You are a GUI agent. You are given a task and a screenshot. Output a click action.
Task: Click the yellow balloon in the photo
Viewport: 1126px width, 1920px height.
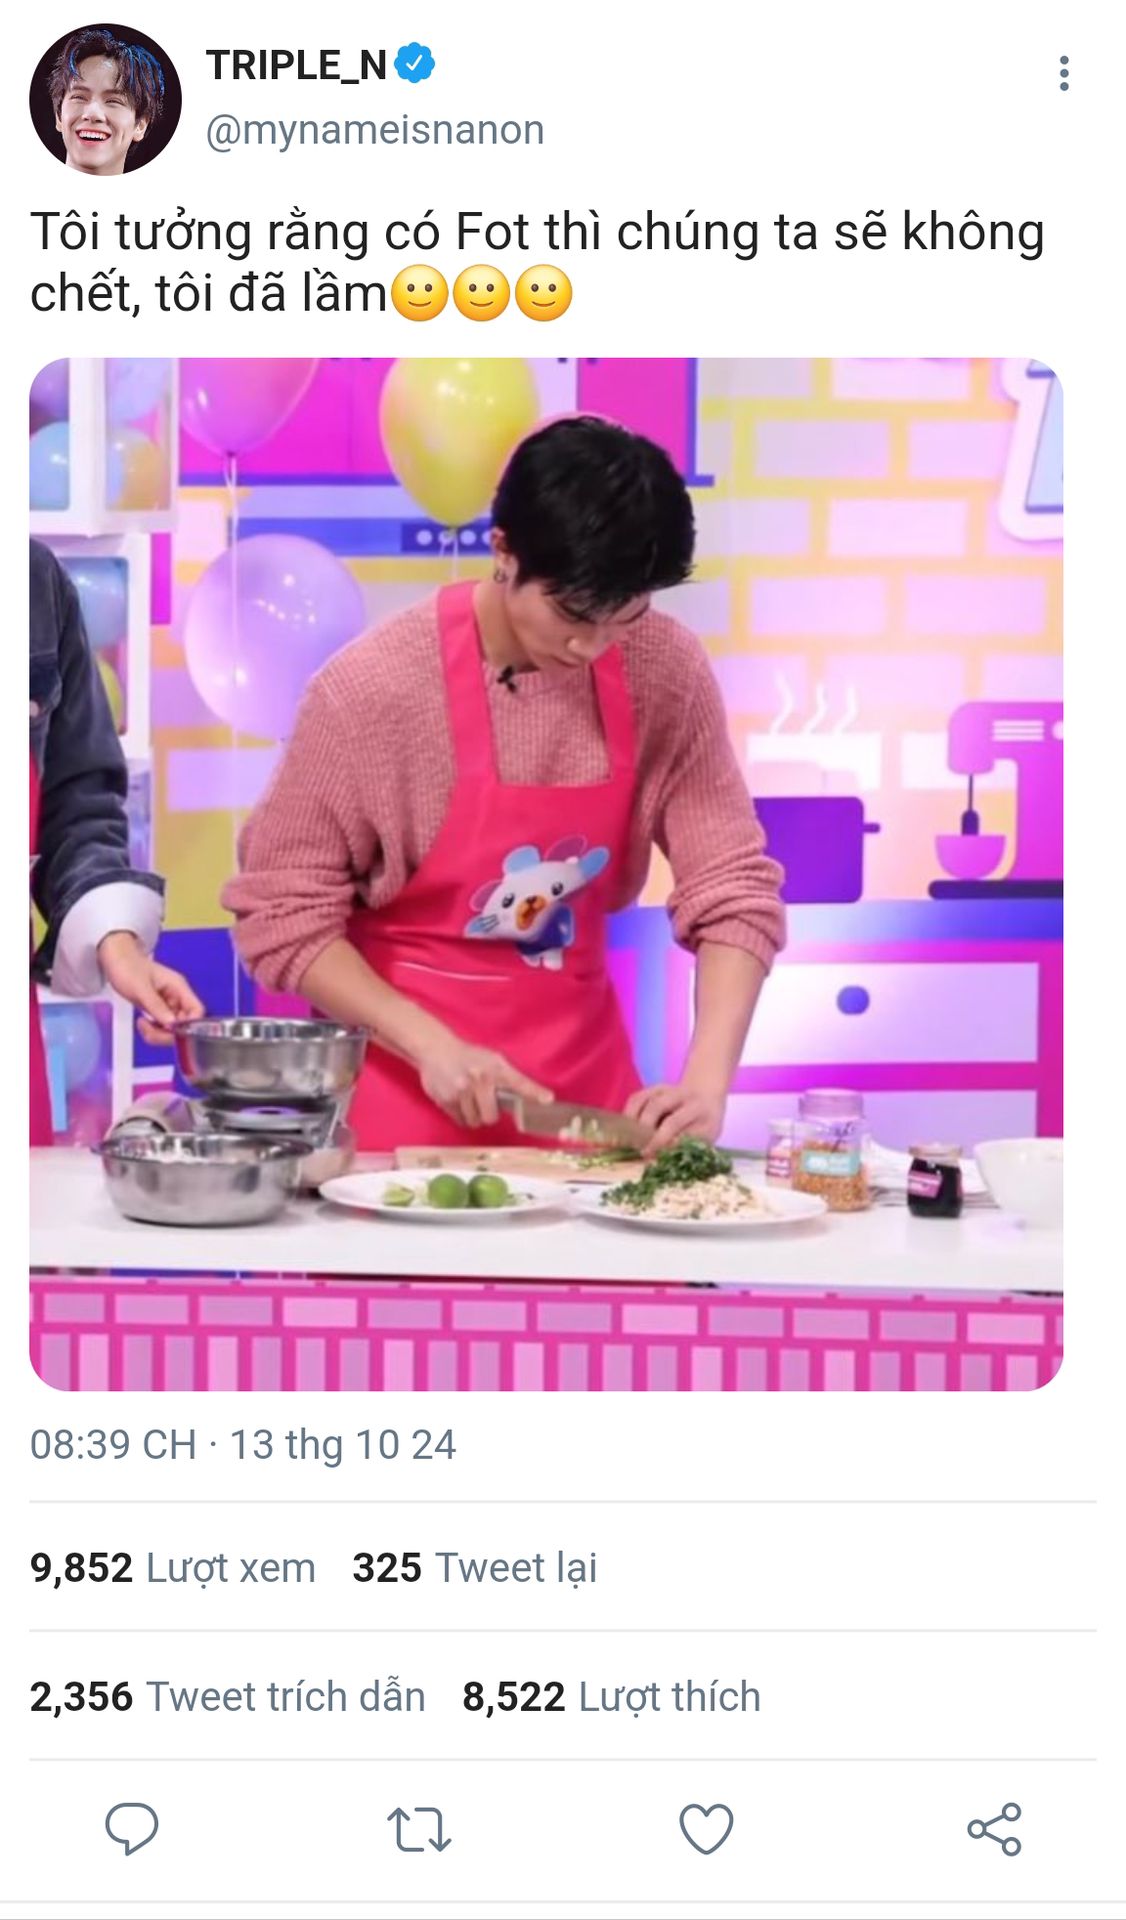coord(455,440)
